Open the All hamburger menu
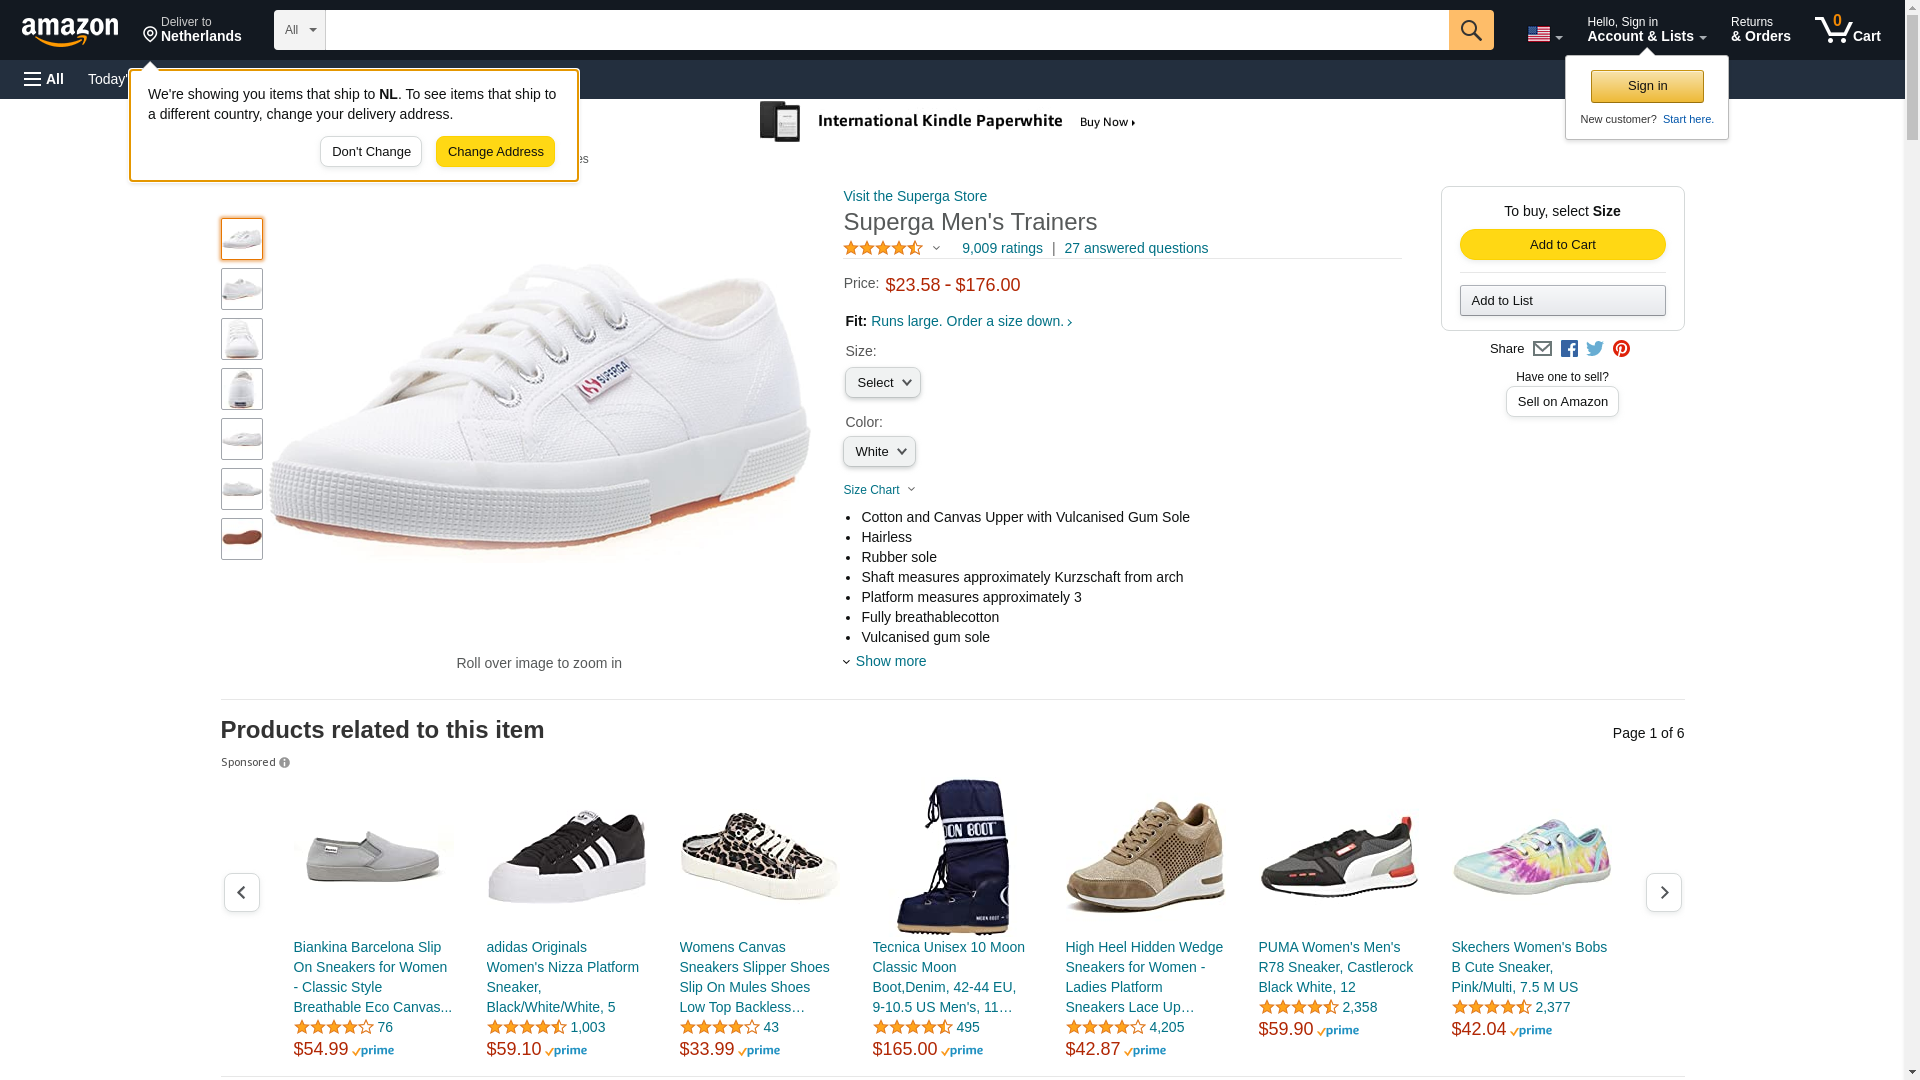The image size is (1920, 1080). (44, 79)
